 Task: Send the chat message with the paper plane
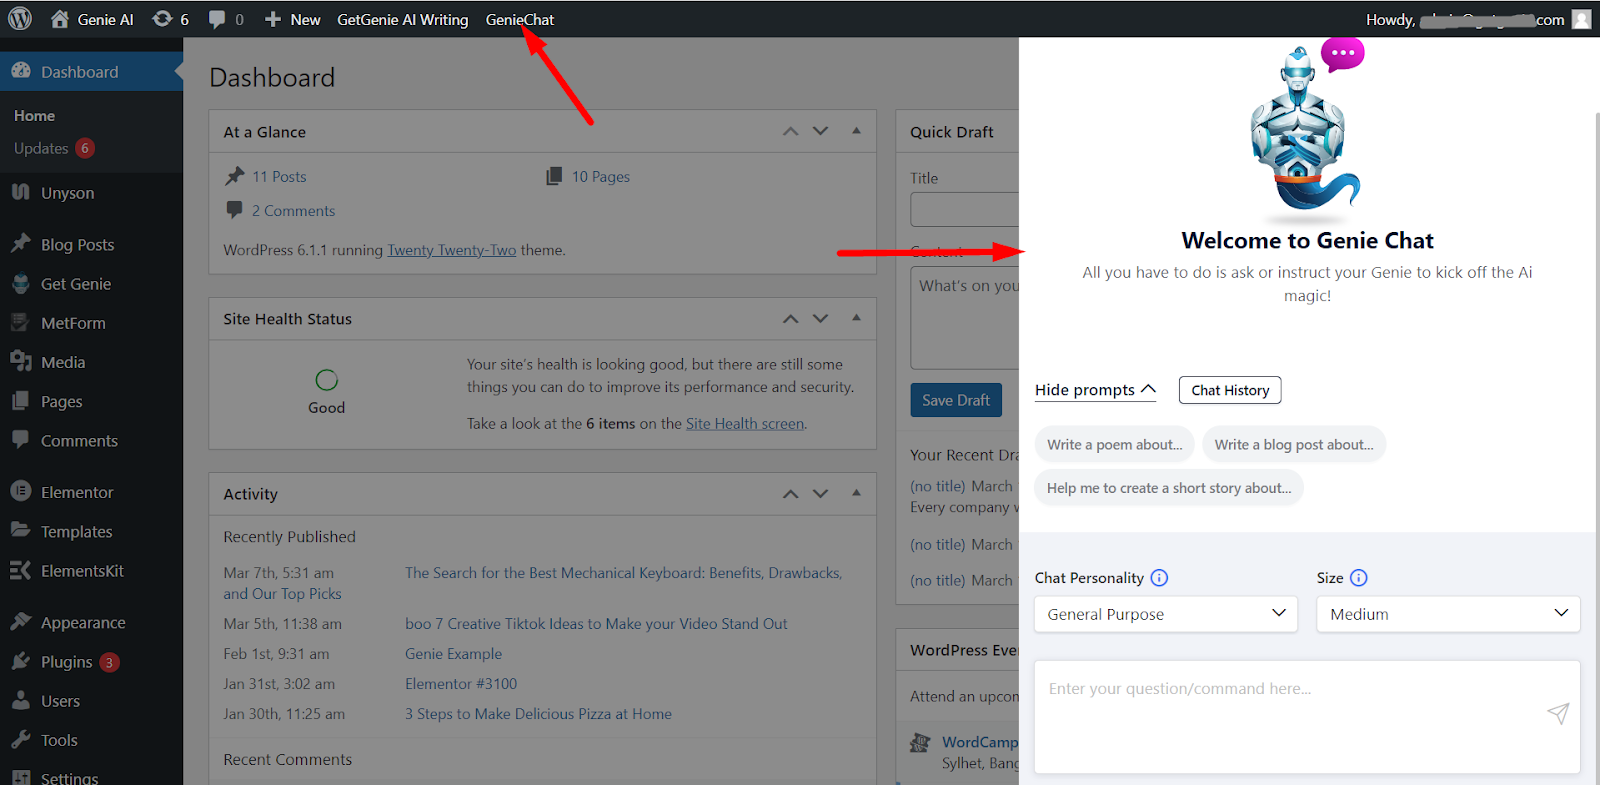coord(1558,713)
